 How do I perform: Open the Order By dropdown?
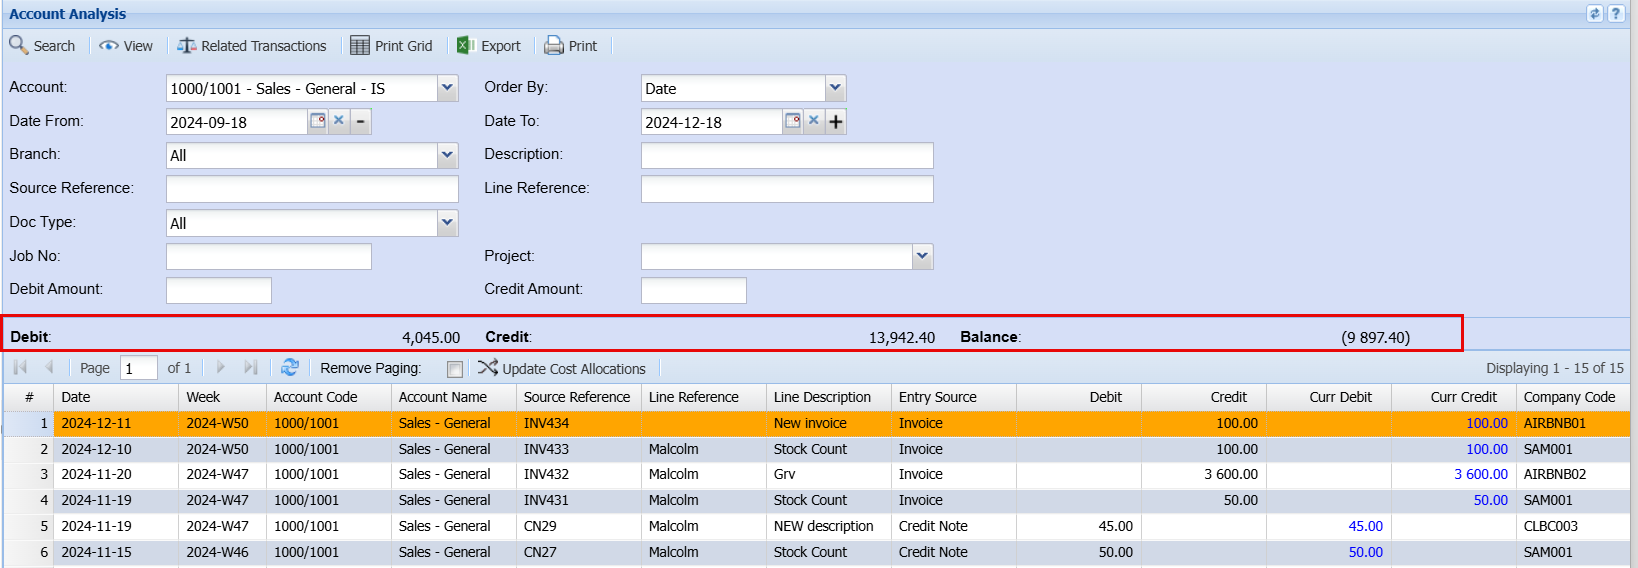click(x=835, y=88)
